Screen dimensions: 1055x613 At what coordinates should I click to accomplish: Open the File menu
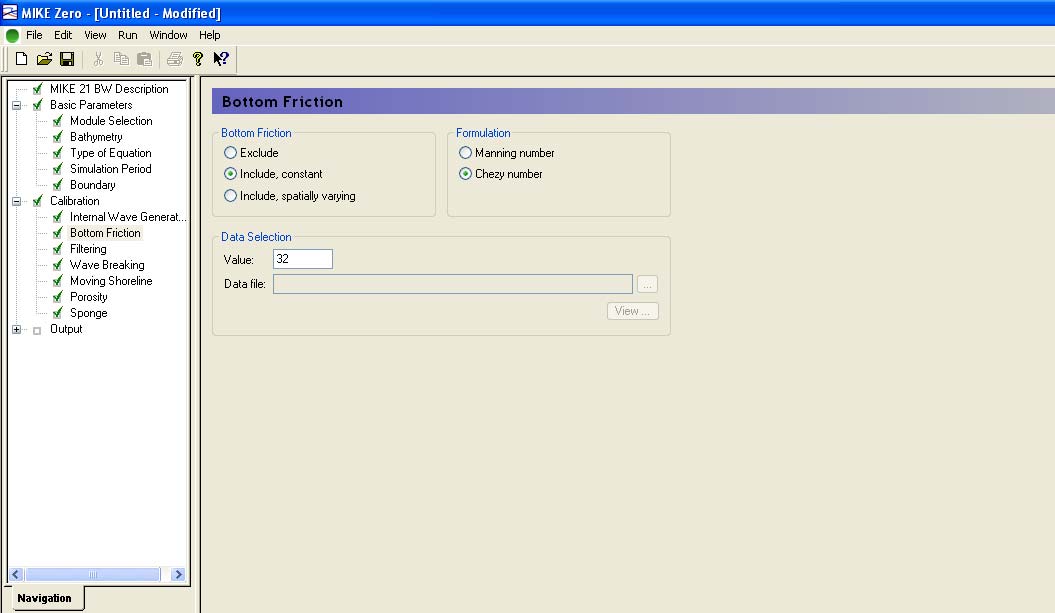coord(34,35)
